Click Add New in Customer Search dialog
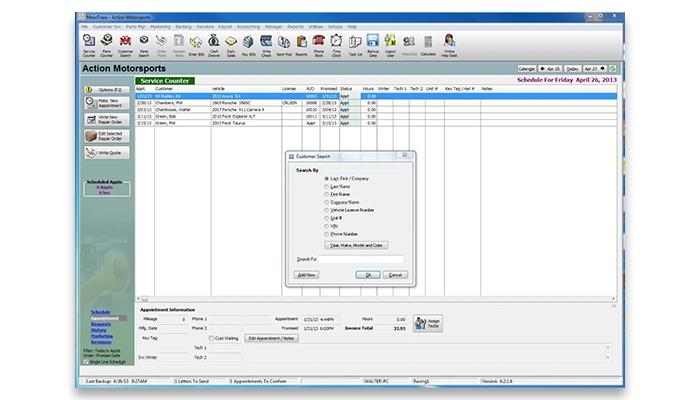The image size is (700, 400). pos(306,275)
